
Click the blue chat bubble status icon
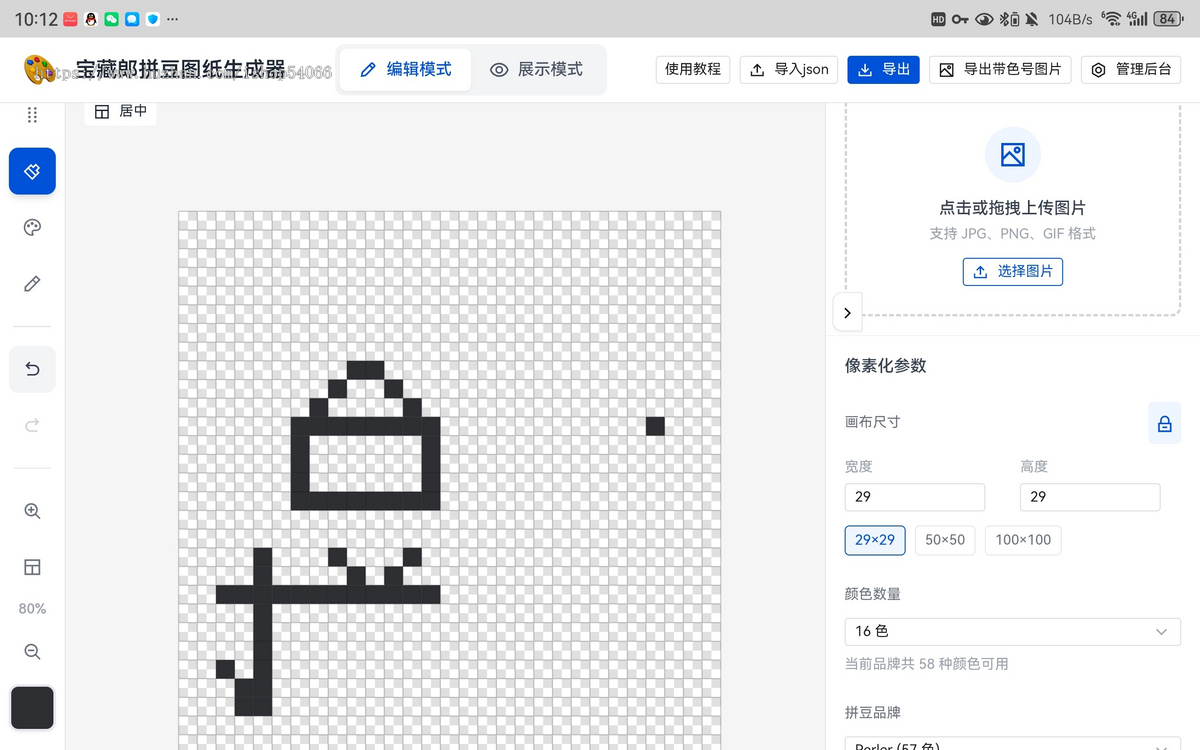(132, 19)
